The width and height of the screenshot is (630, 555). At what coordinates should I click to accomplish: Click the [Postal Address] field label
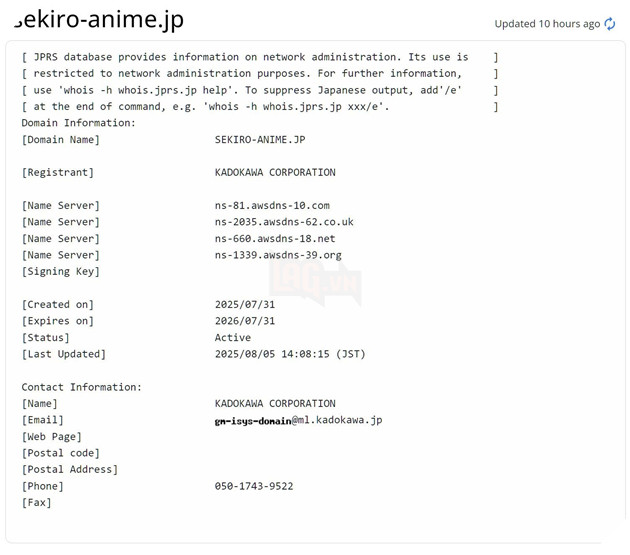(x=70, y=469)
